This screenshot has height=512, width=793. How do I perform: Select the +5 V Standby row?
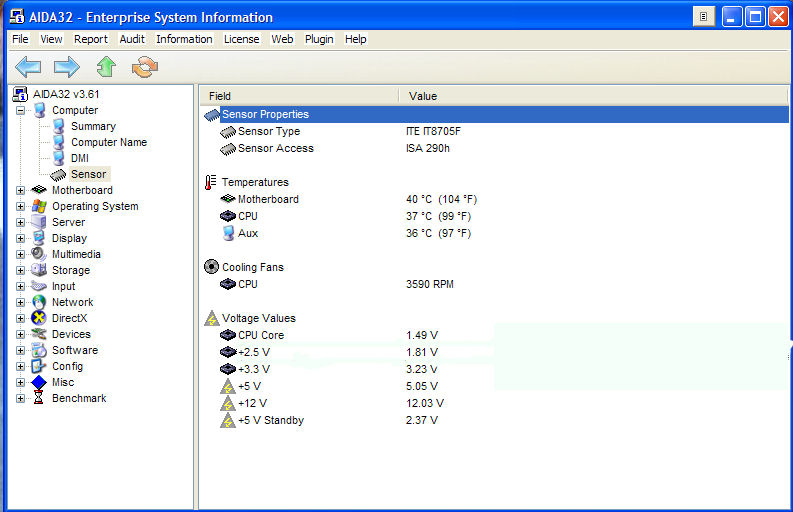(x=496, y=420)
